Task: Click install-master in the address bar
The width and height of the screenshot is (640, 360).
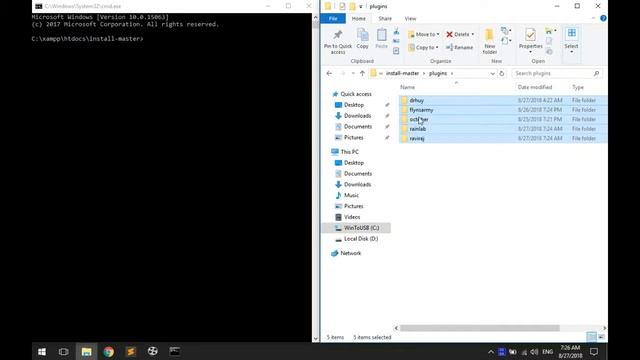Action: click(x=402, y=73)
